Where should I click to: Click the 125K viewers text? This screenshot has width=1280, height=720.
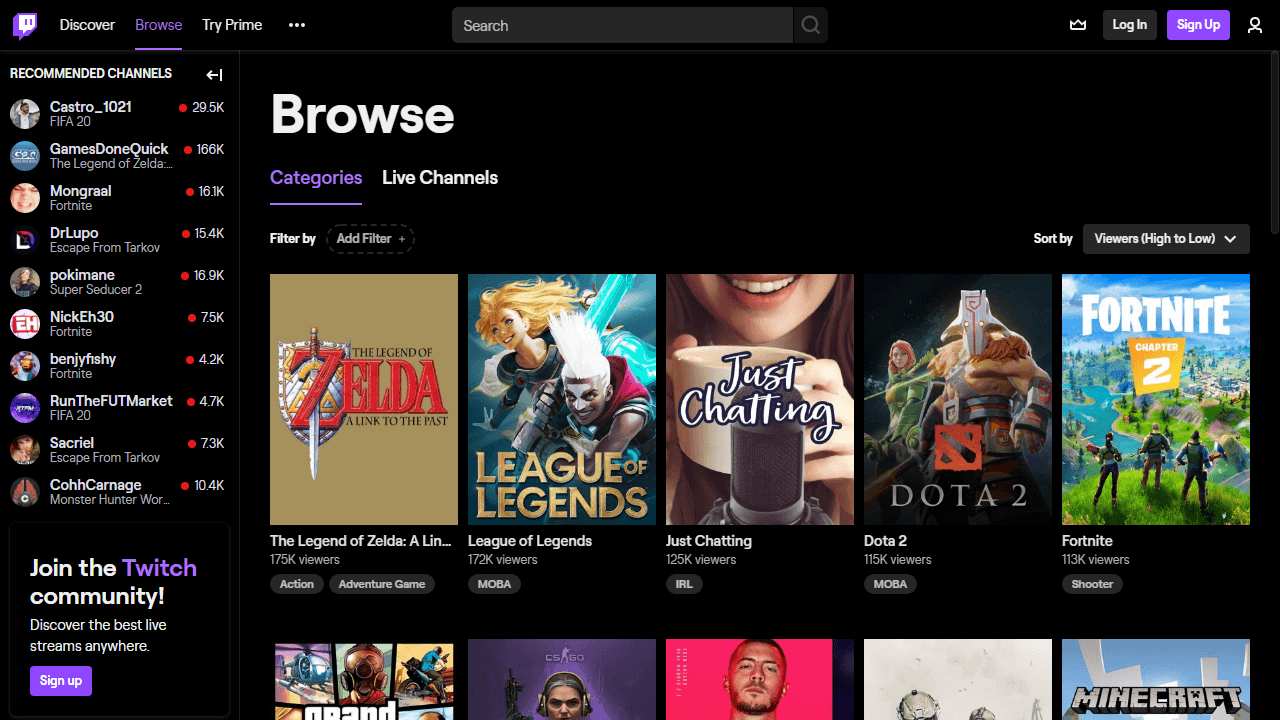(701, 560)
